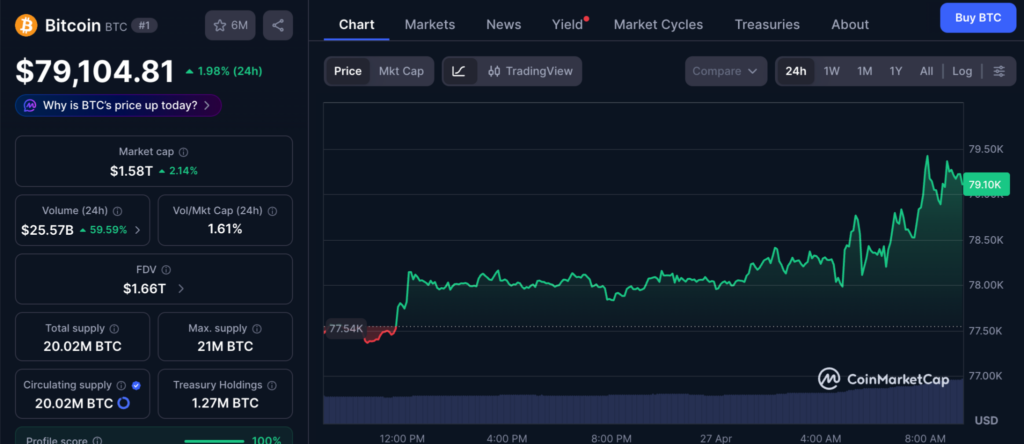The width and height of the screenshot is (1024, 444).
Task: Switch to TradingView chart mode
Action: click(530, 71)
